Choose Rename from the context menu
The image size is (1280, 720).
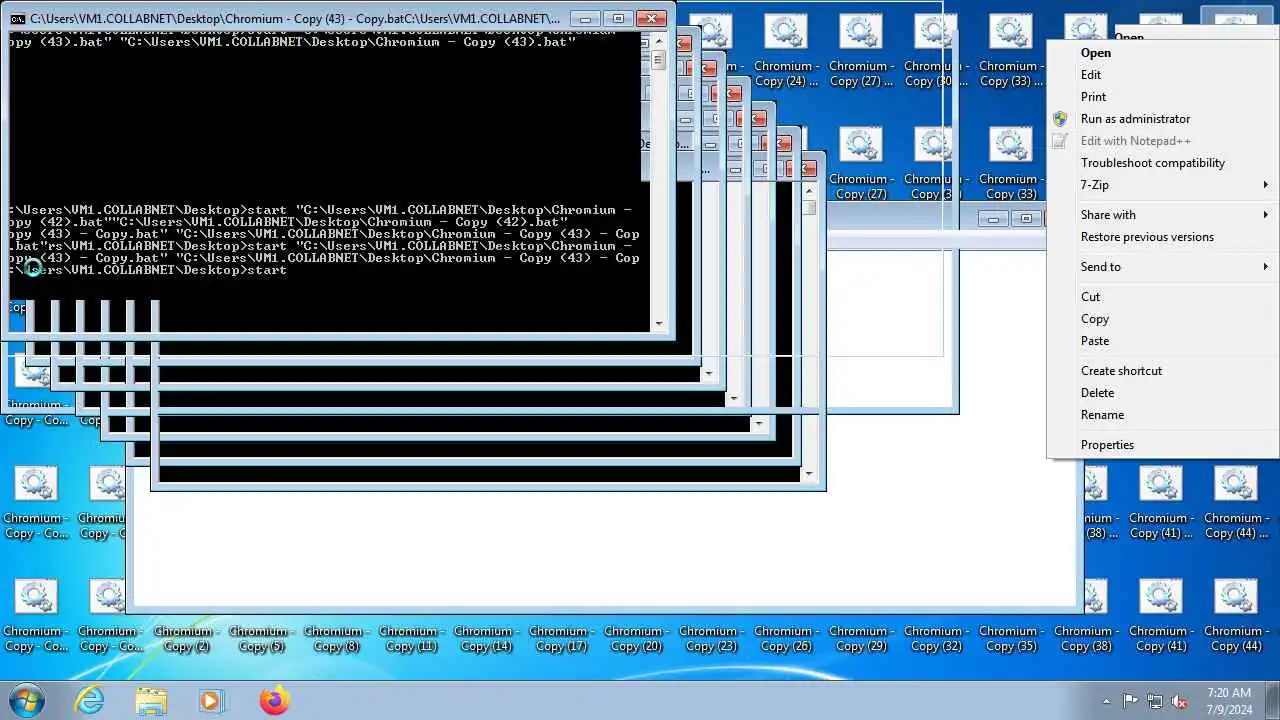click(1163, 415)
